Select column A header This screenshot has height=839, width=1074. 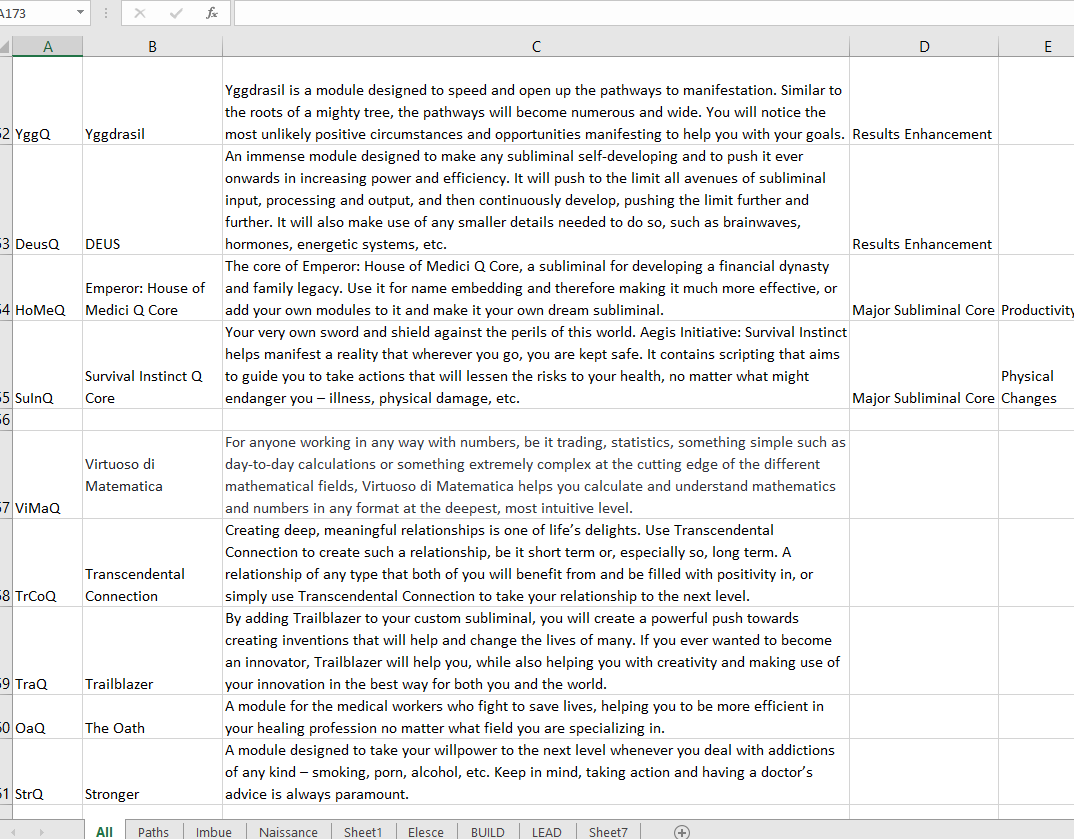(x=47, y=47)
